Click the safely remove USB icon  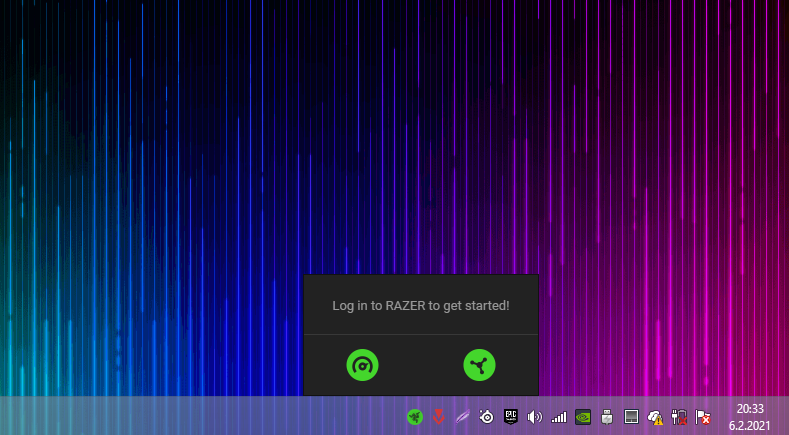click(x=607, y=417)
